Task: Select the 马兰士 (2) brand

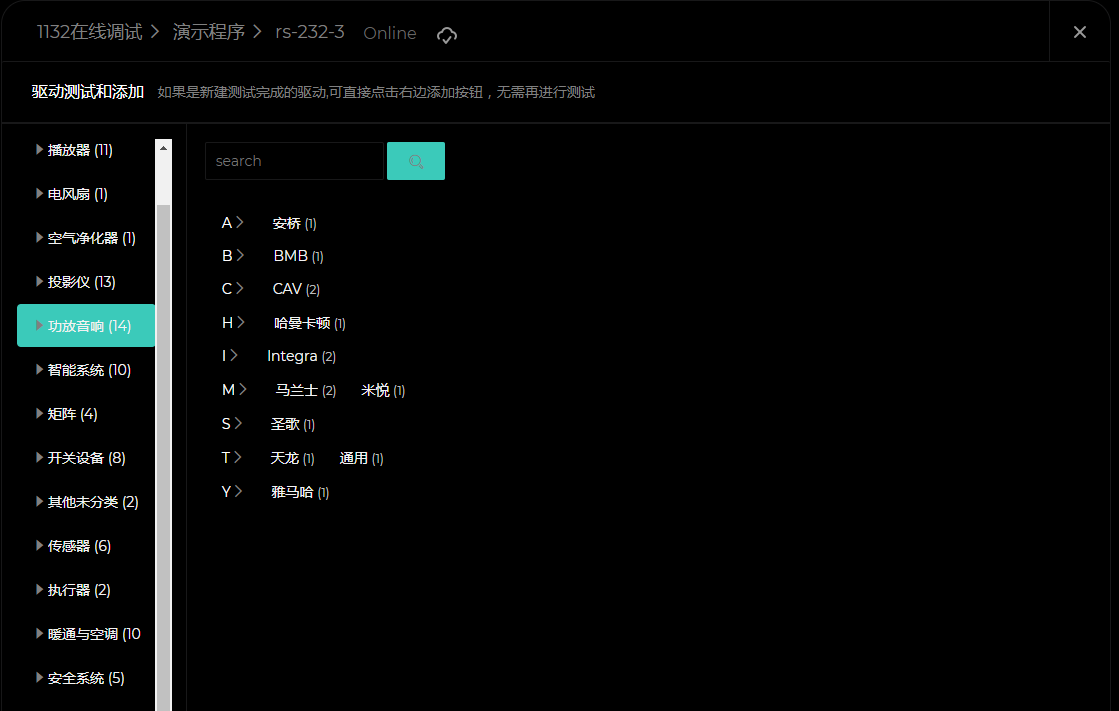Action: point(305,390)
